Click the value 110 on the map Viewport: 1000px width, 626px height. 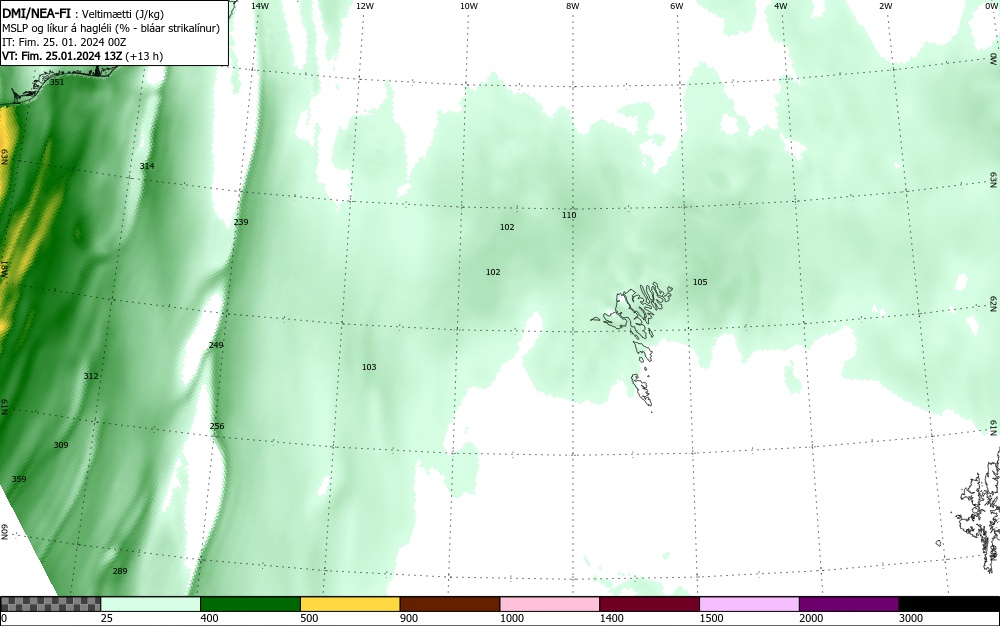click(x=569, y=215)
